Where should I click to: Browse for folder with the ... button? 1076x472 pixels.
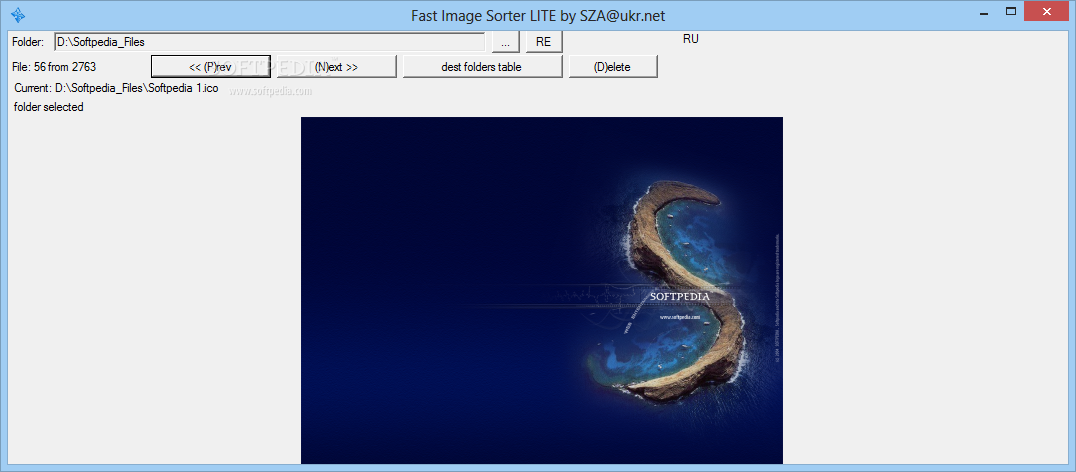point(506,41)
